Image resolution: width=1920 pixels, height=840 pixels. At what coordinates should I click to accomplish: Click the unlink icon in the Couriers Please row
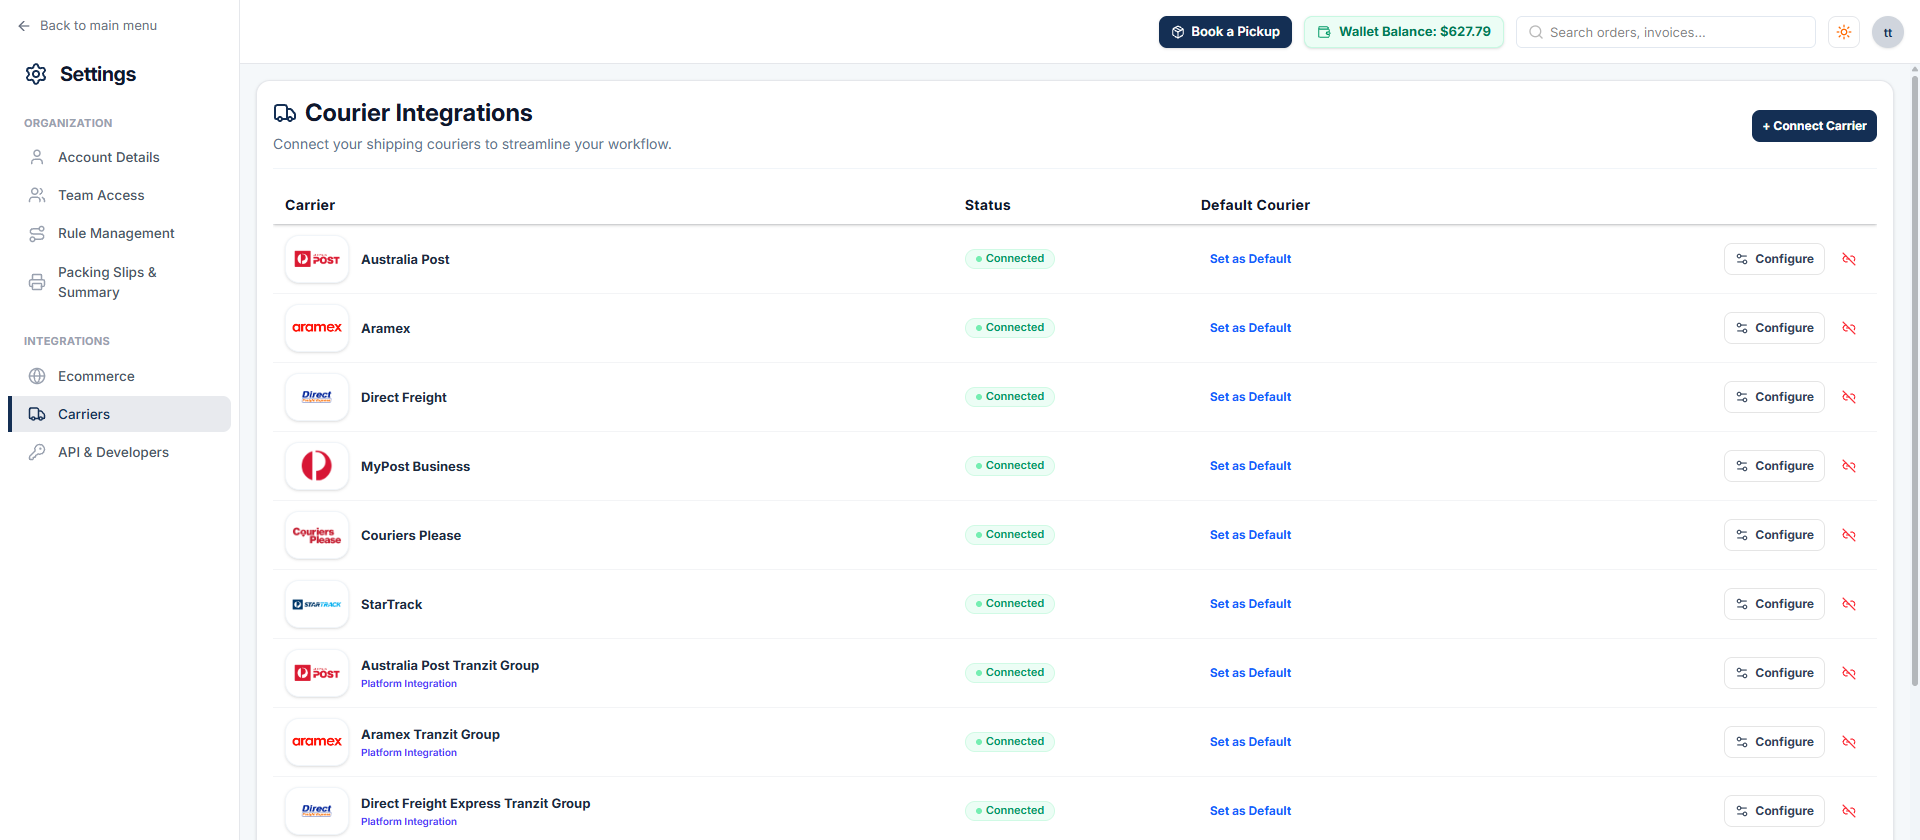coord(1849,535)
